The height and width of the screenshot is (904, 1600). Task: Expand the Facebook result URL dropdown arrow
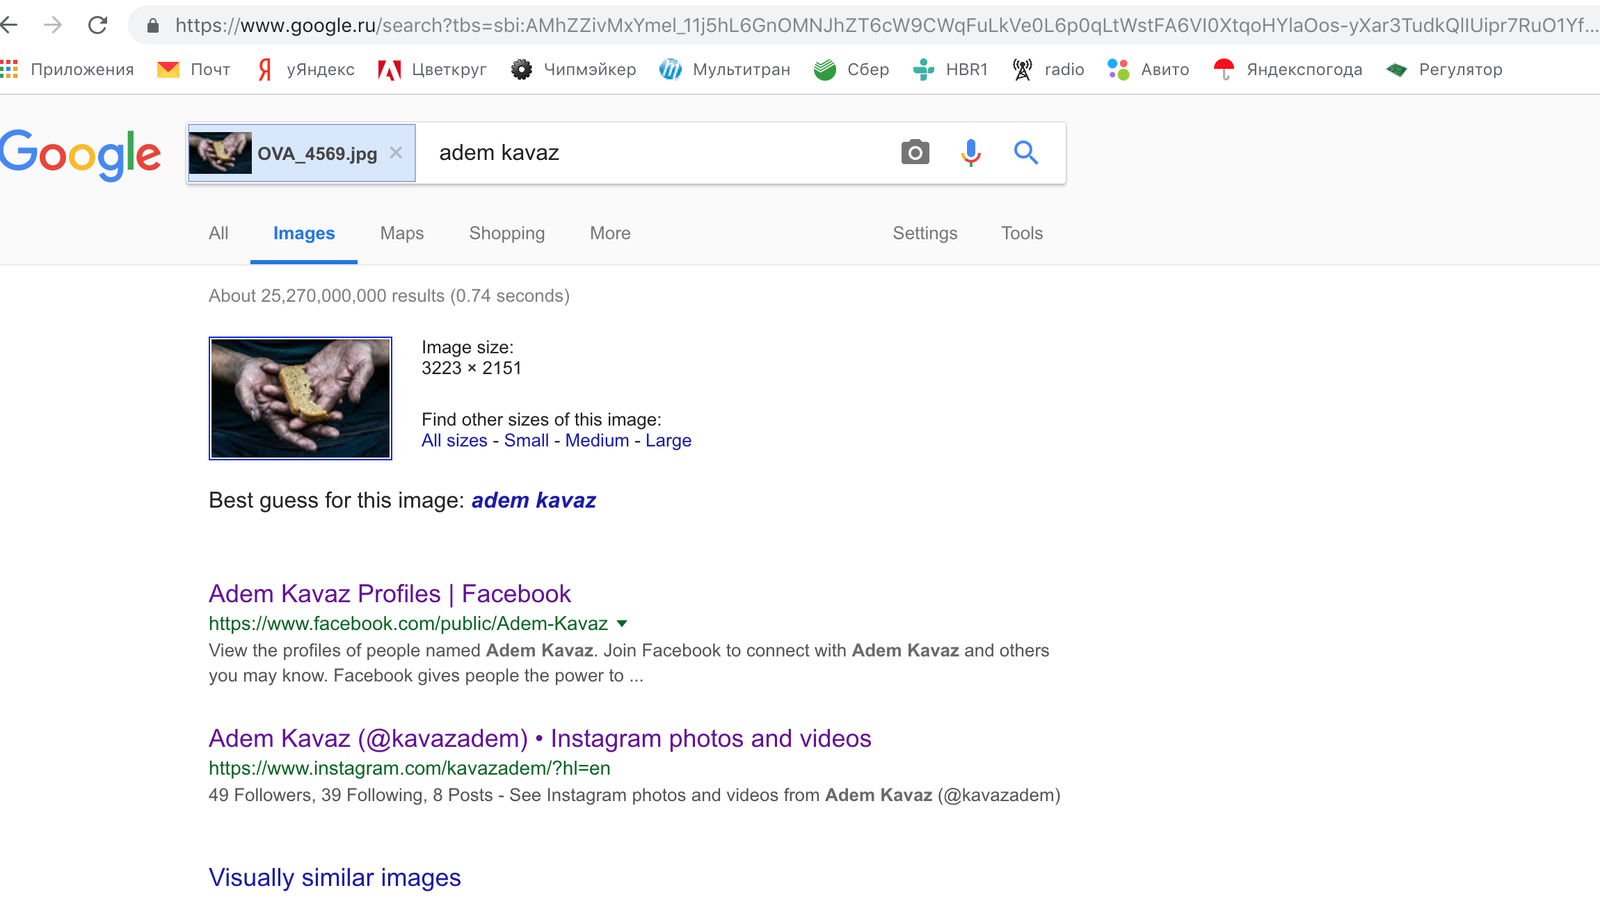click(x=622, y=624)
